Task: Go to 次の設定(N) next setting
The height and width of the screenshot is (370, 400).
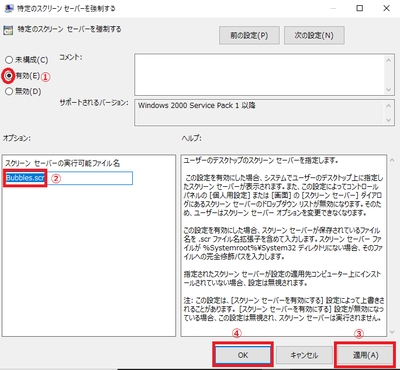Action: (x=314, y=35)
